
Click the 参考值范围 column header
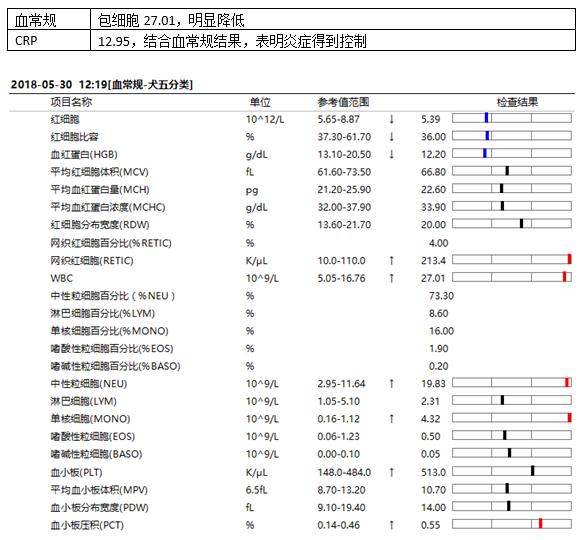343,102
